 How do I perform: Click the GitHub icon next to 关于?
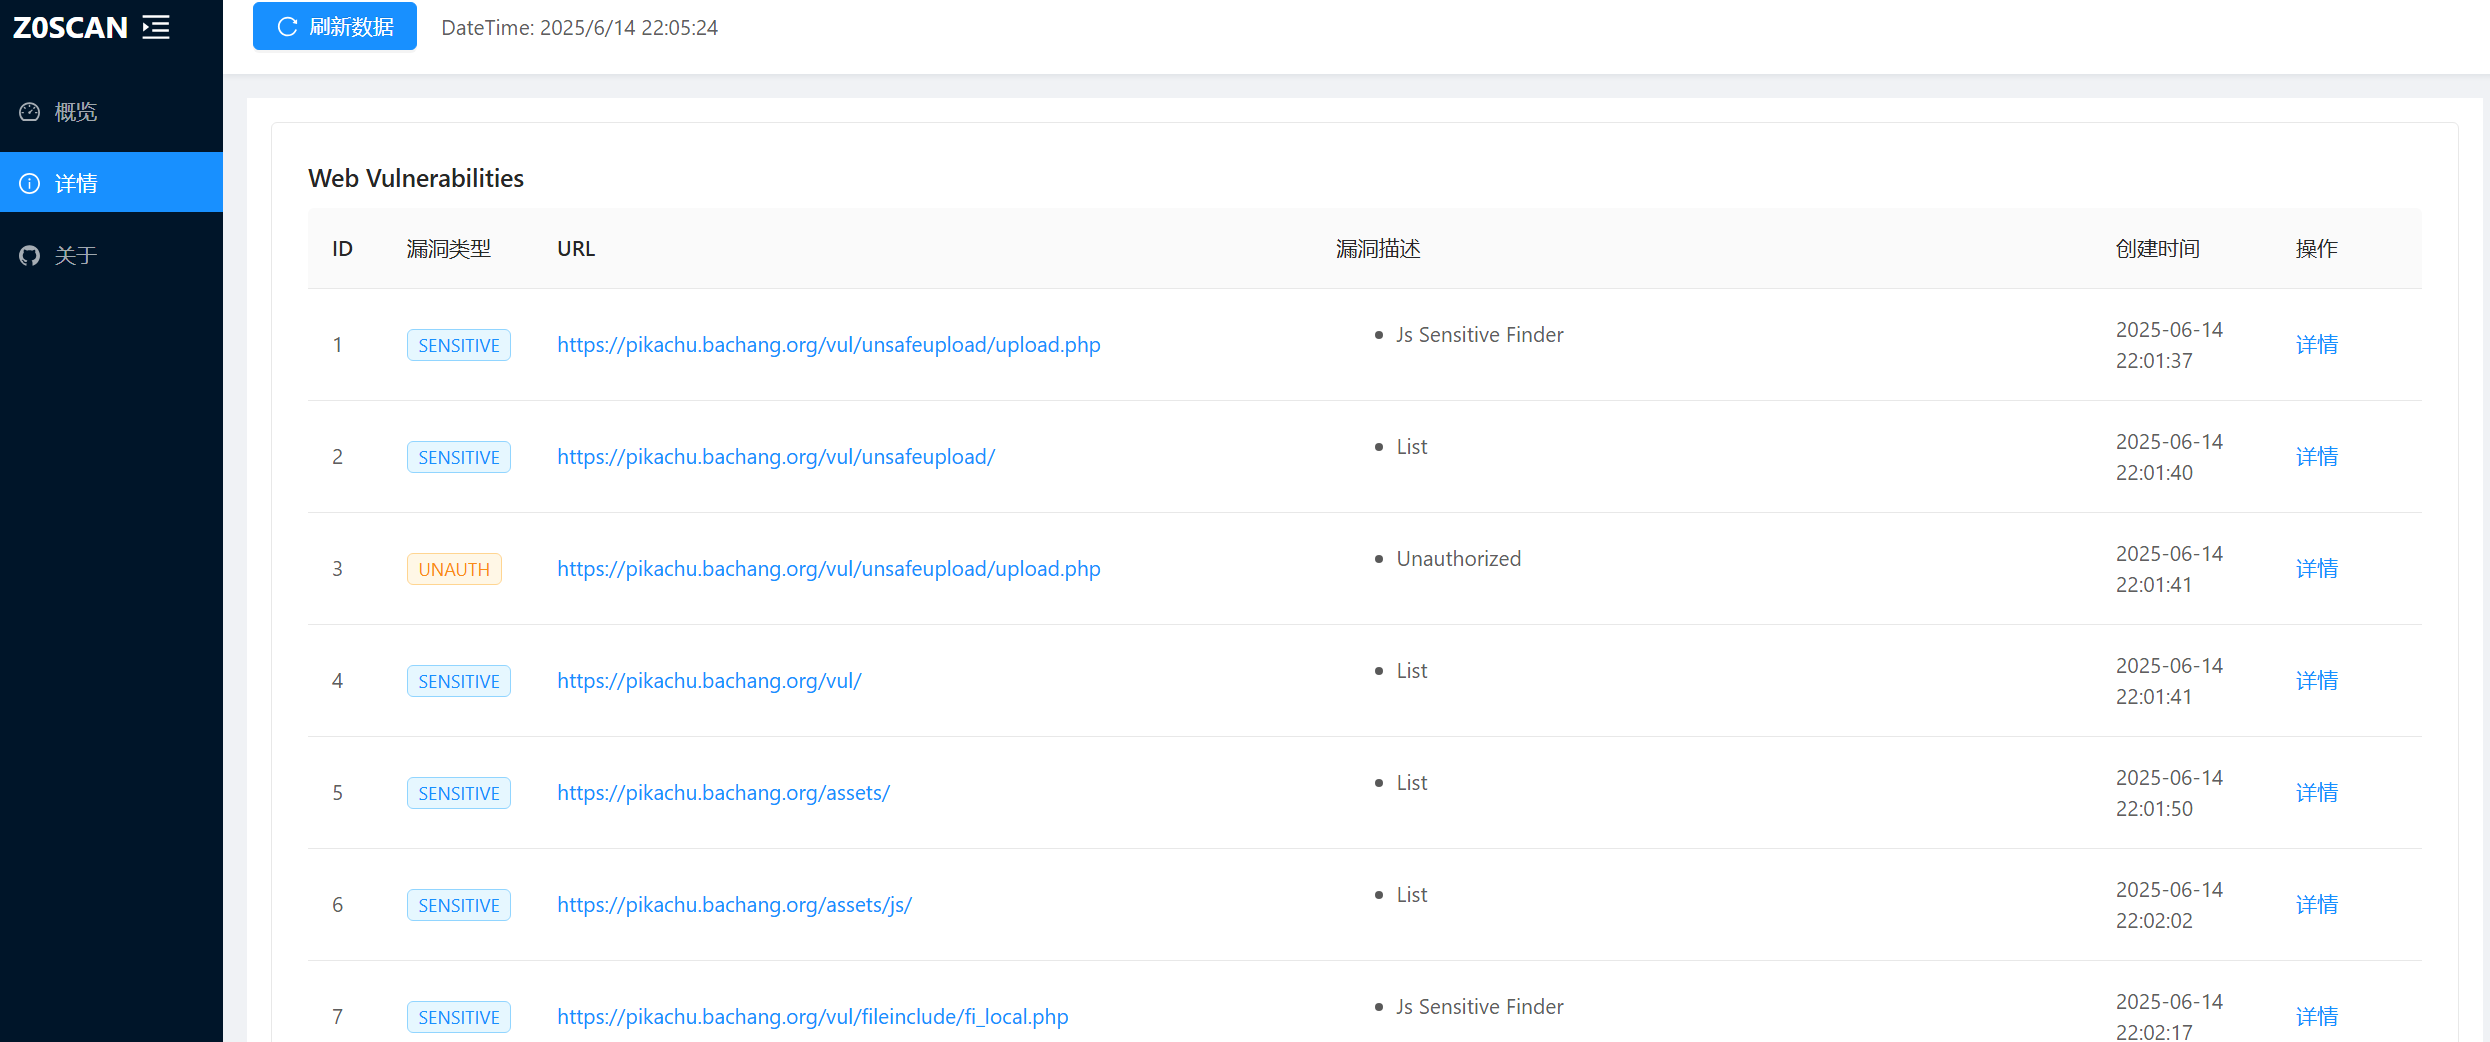coord(30,256)
